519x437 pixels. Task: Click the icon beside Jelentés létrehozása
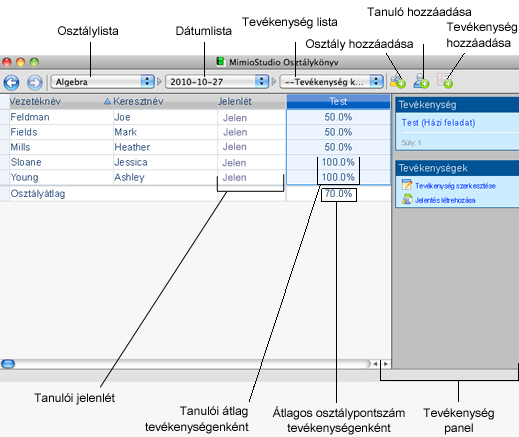[407, 199]
